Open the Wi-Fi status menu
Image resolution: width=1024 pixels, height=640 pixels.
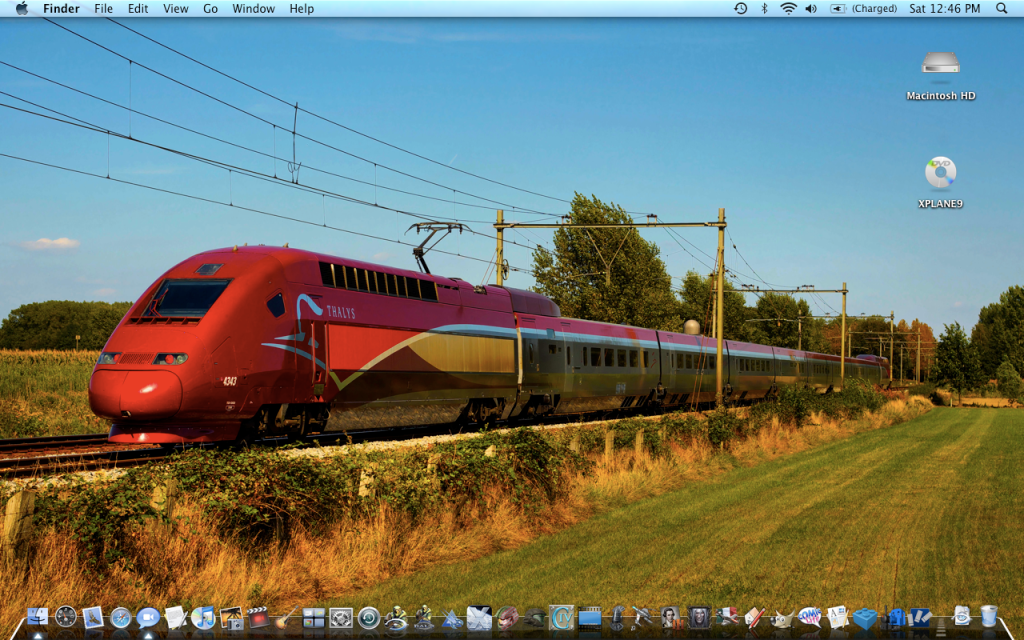(788, 8)
